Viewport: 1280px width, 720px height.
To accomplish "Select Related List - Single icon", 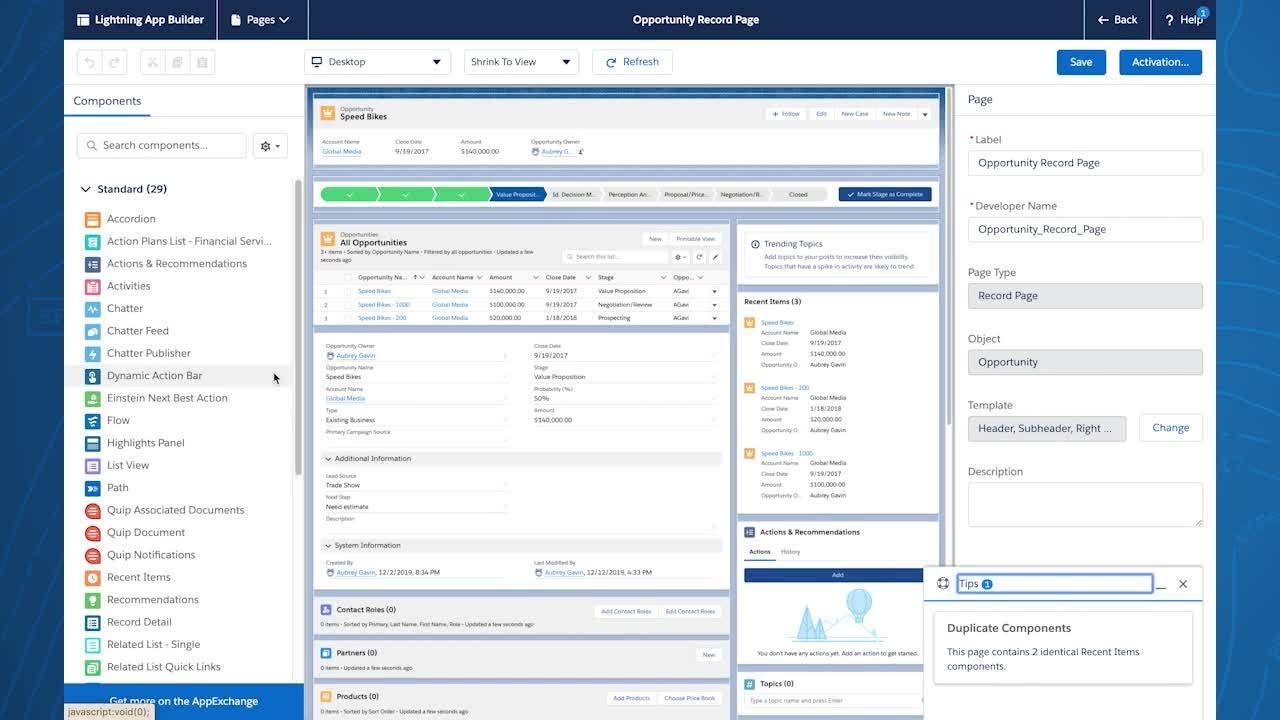I will click(92, 644).
